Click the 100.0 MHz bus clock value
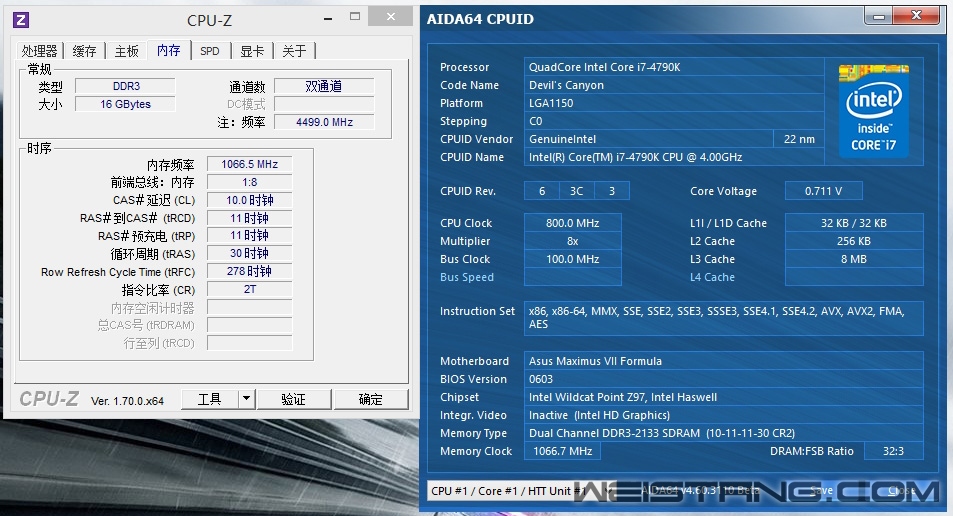The width and height of the screenshot is (953, 516). 573,259
